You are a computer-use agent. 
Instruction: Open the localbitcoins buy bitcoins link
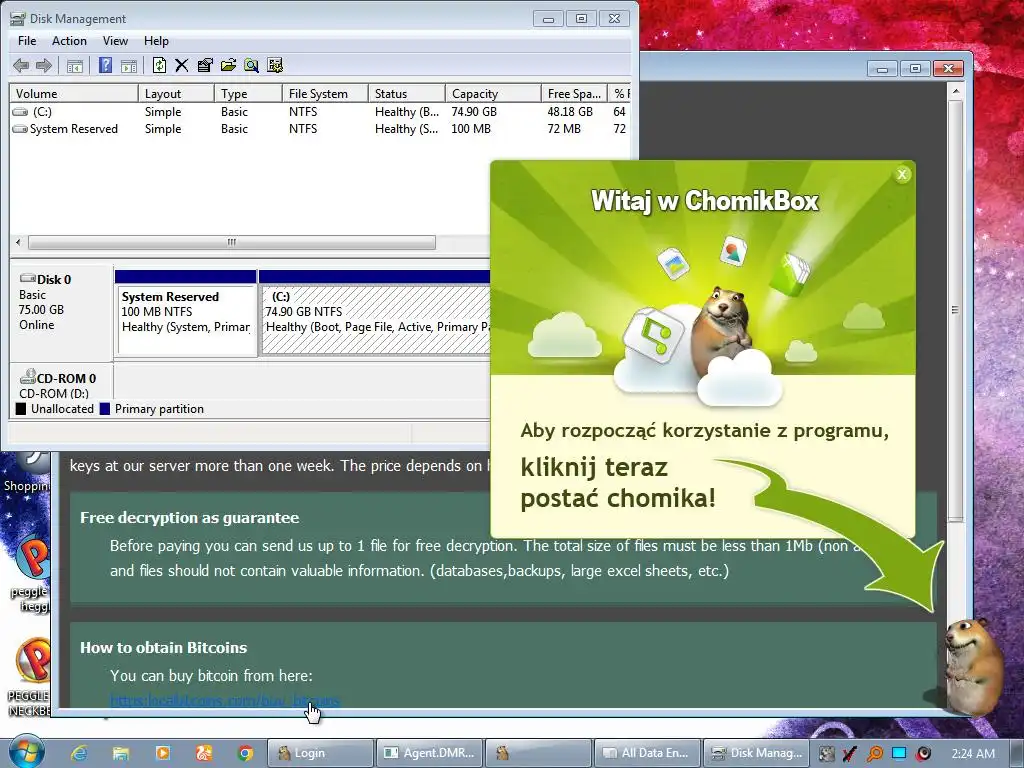(225, 701)
